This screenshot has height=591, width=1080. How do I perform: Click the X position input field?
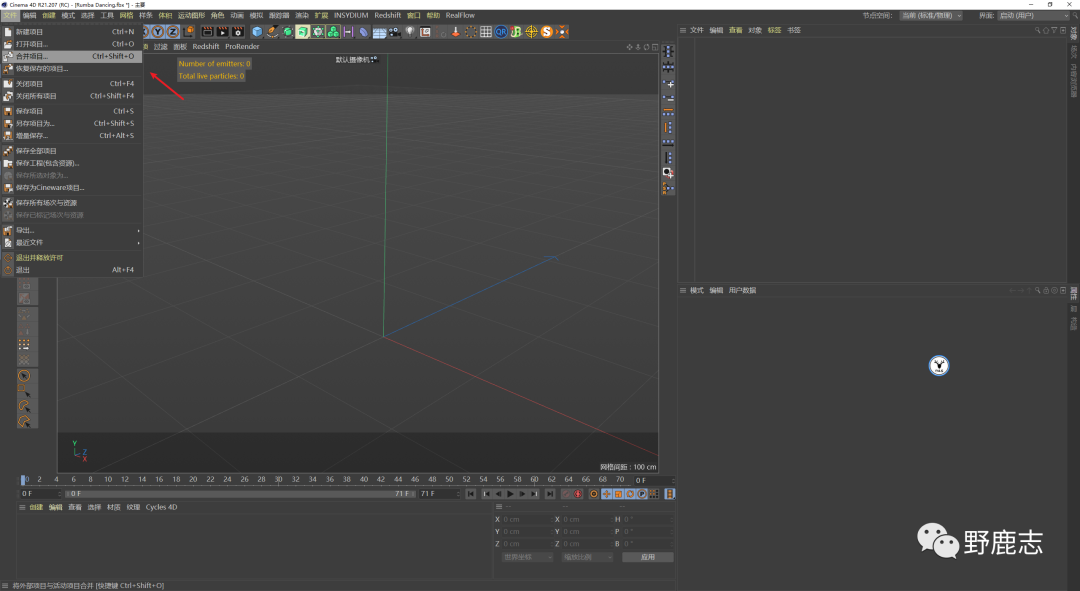523,519
